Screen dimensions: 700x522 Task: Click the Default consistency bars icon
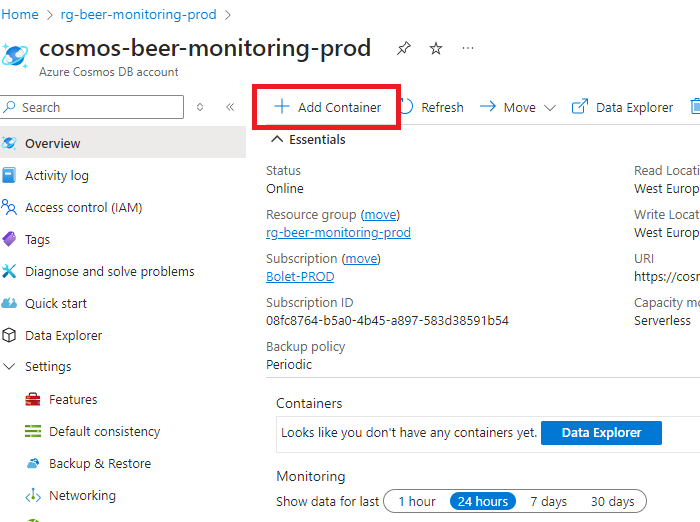point(33,431)
